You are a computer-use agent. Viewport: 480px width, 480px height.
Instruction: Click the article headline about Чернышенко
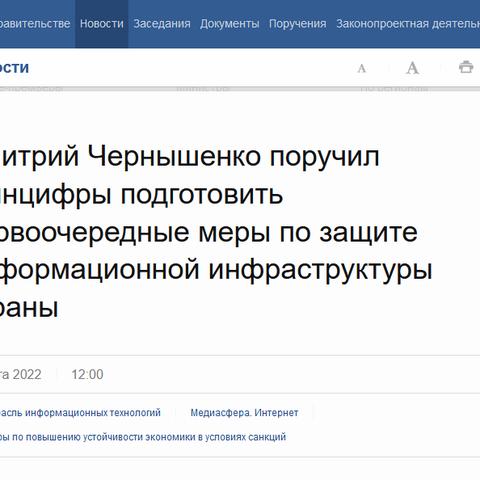216,232
